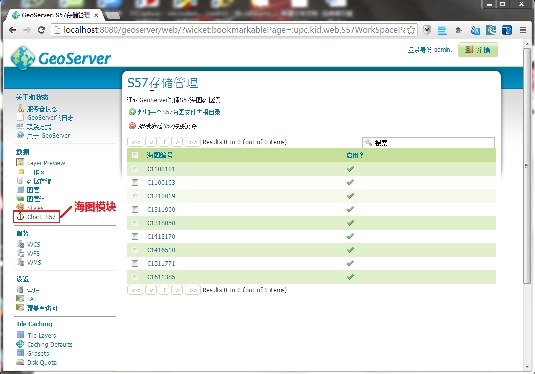Viewport: 535px width, 374px height.
Task: Click the green logout button
Action: 478,50
